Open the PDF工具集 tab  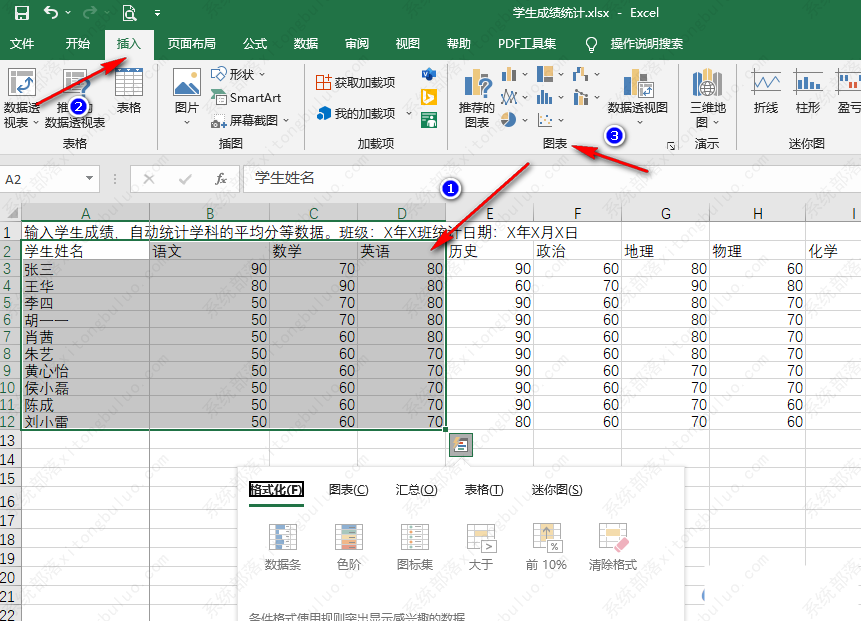coord(527,44)
